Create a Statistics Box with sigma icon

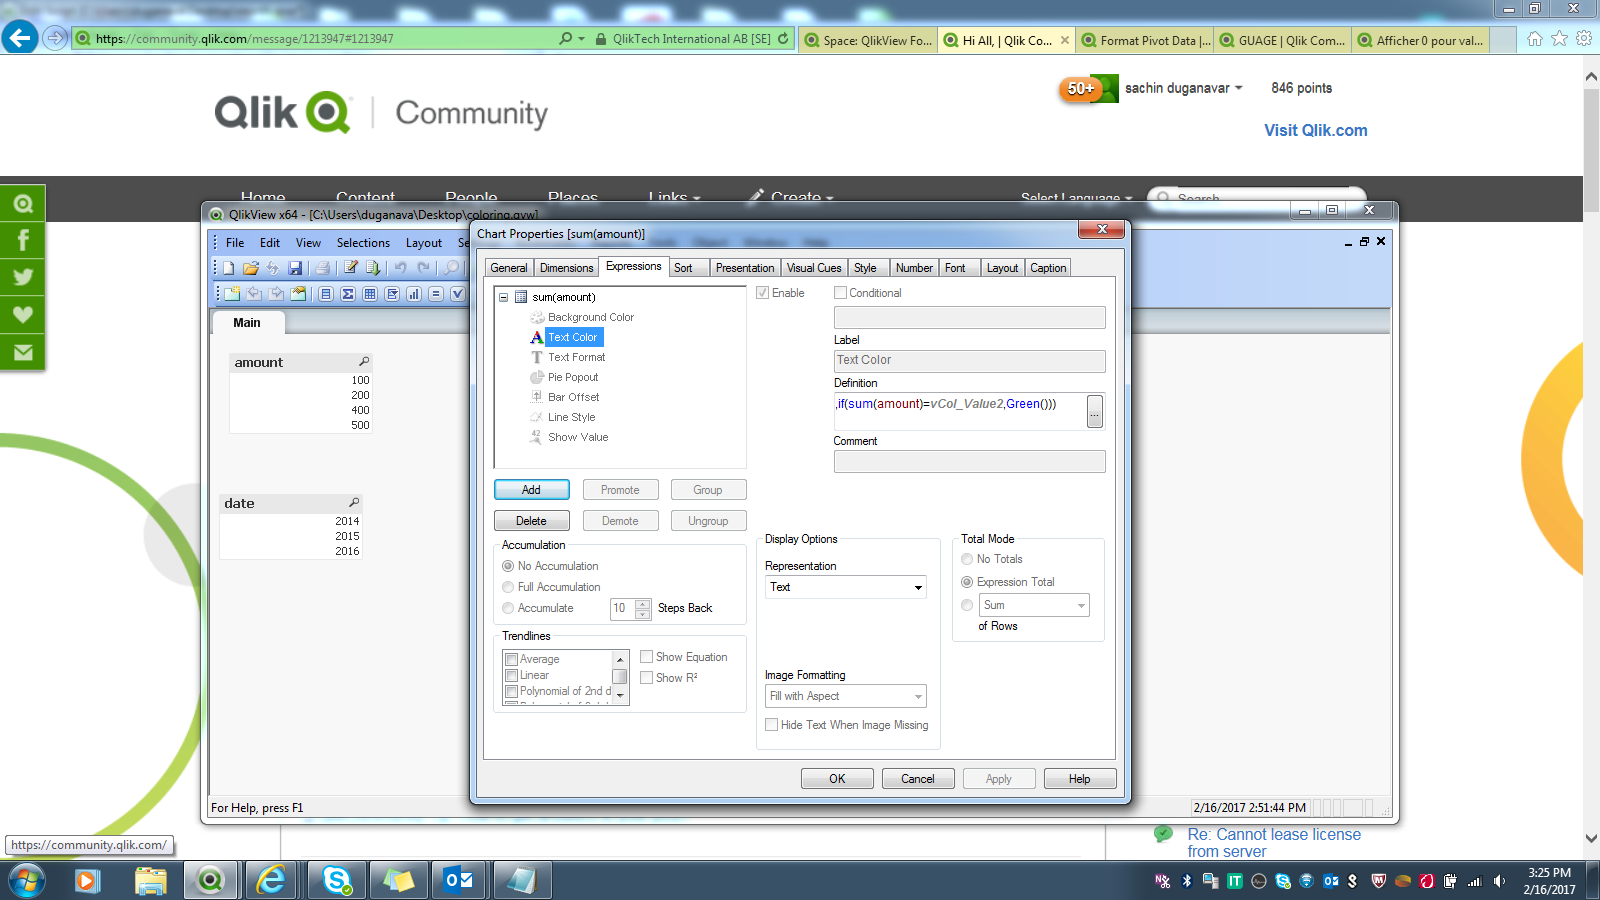[348, 294]
